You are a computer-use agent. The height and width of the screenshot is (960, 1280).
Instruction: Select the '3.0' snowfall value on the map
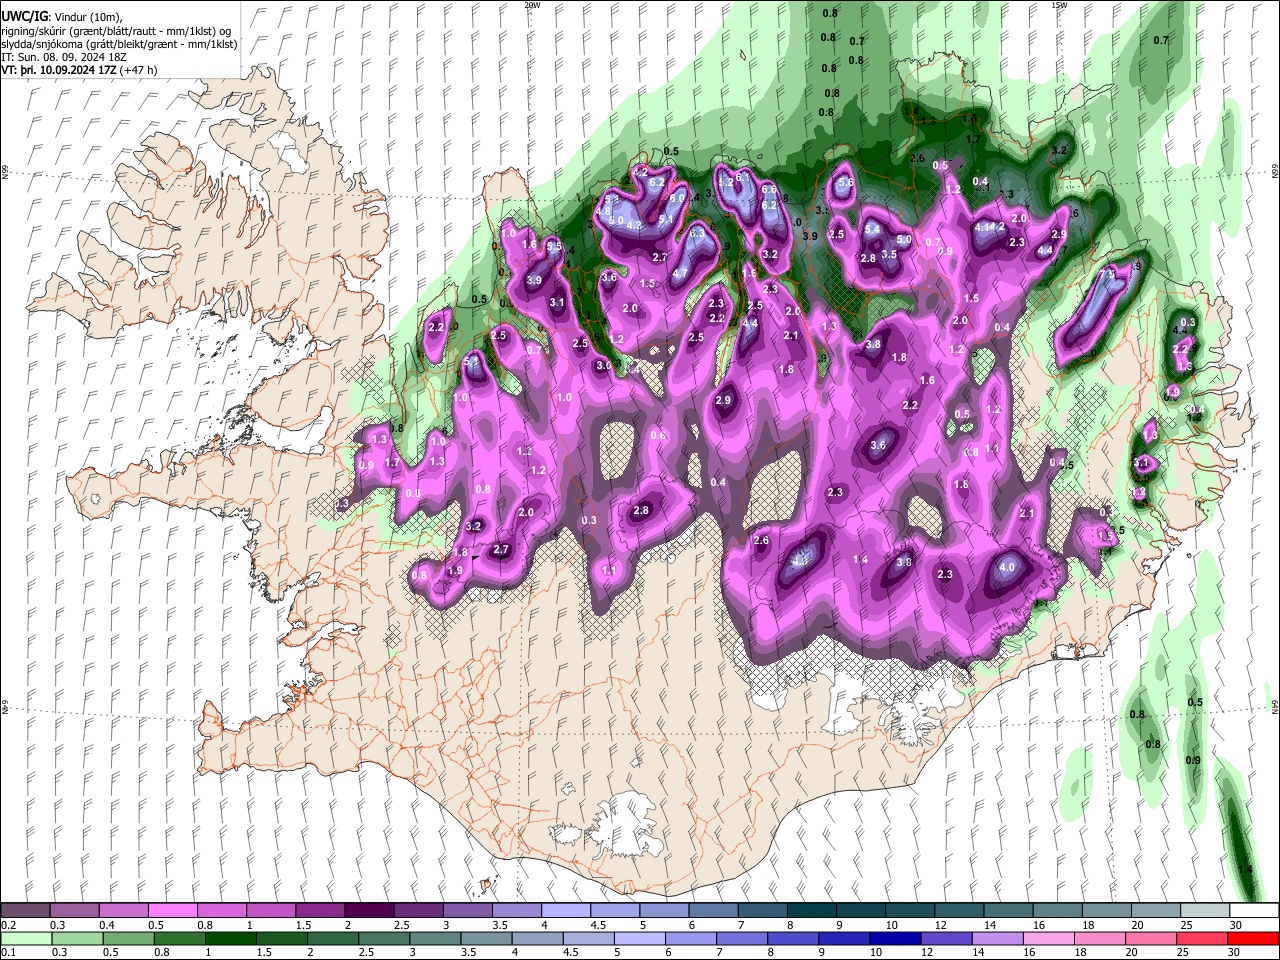[604, 366]
